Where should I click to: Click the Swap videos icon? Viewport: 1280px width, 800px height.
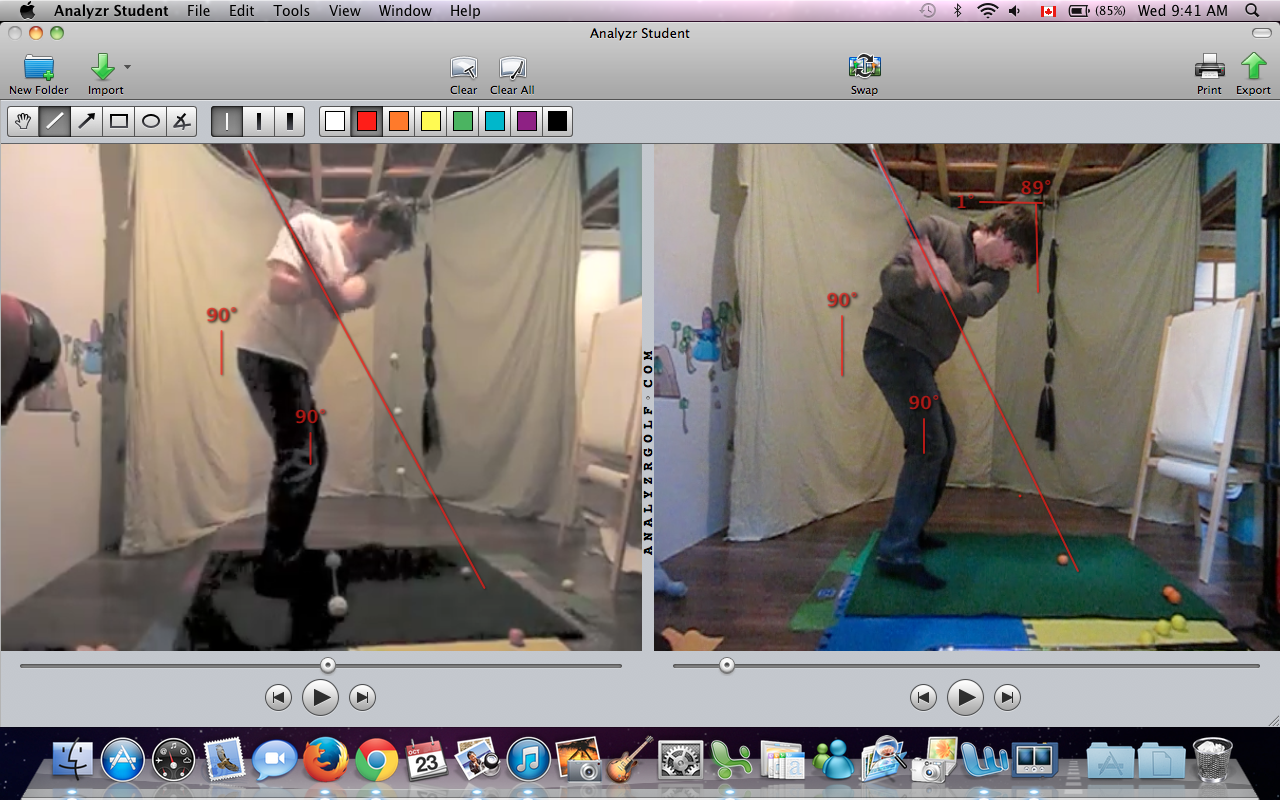[864, 68]
